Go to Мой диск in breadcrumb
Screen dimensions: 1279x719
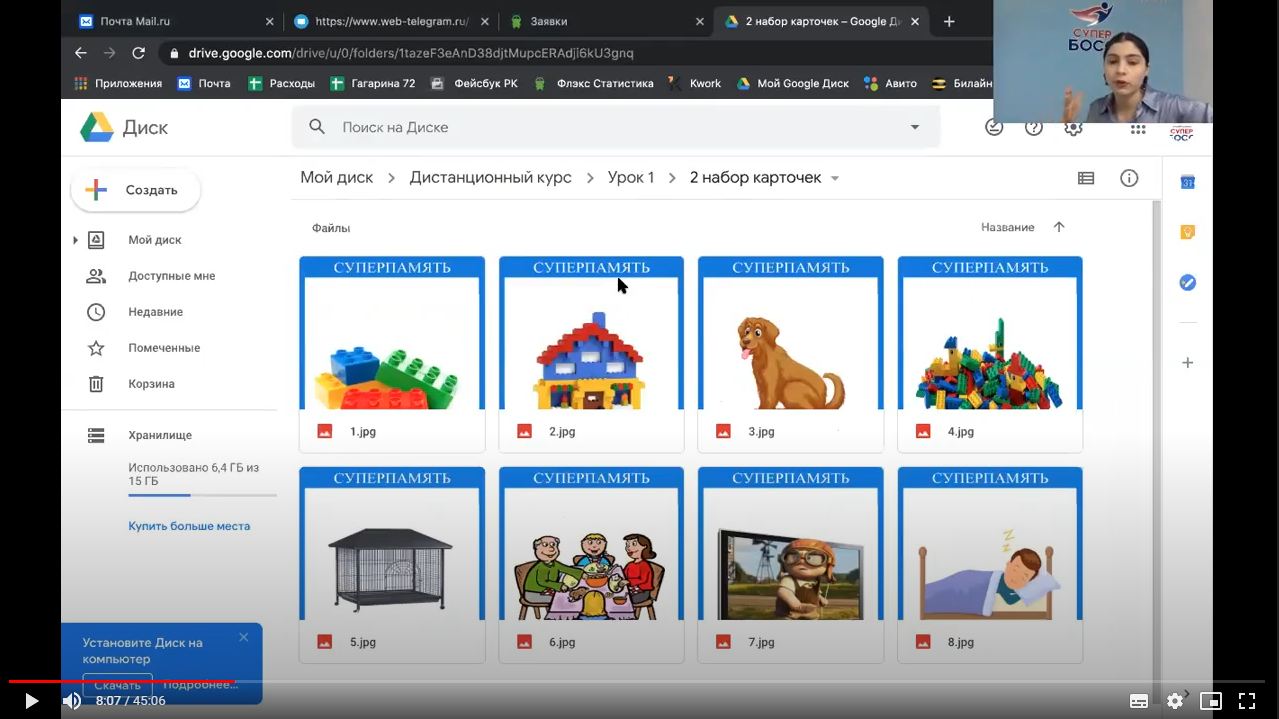(337, 178)
